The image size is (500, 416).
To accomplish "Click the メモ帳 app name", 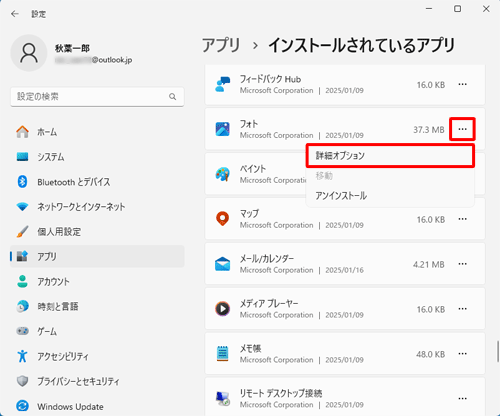I will [x=251, y=349].
